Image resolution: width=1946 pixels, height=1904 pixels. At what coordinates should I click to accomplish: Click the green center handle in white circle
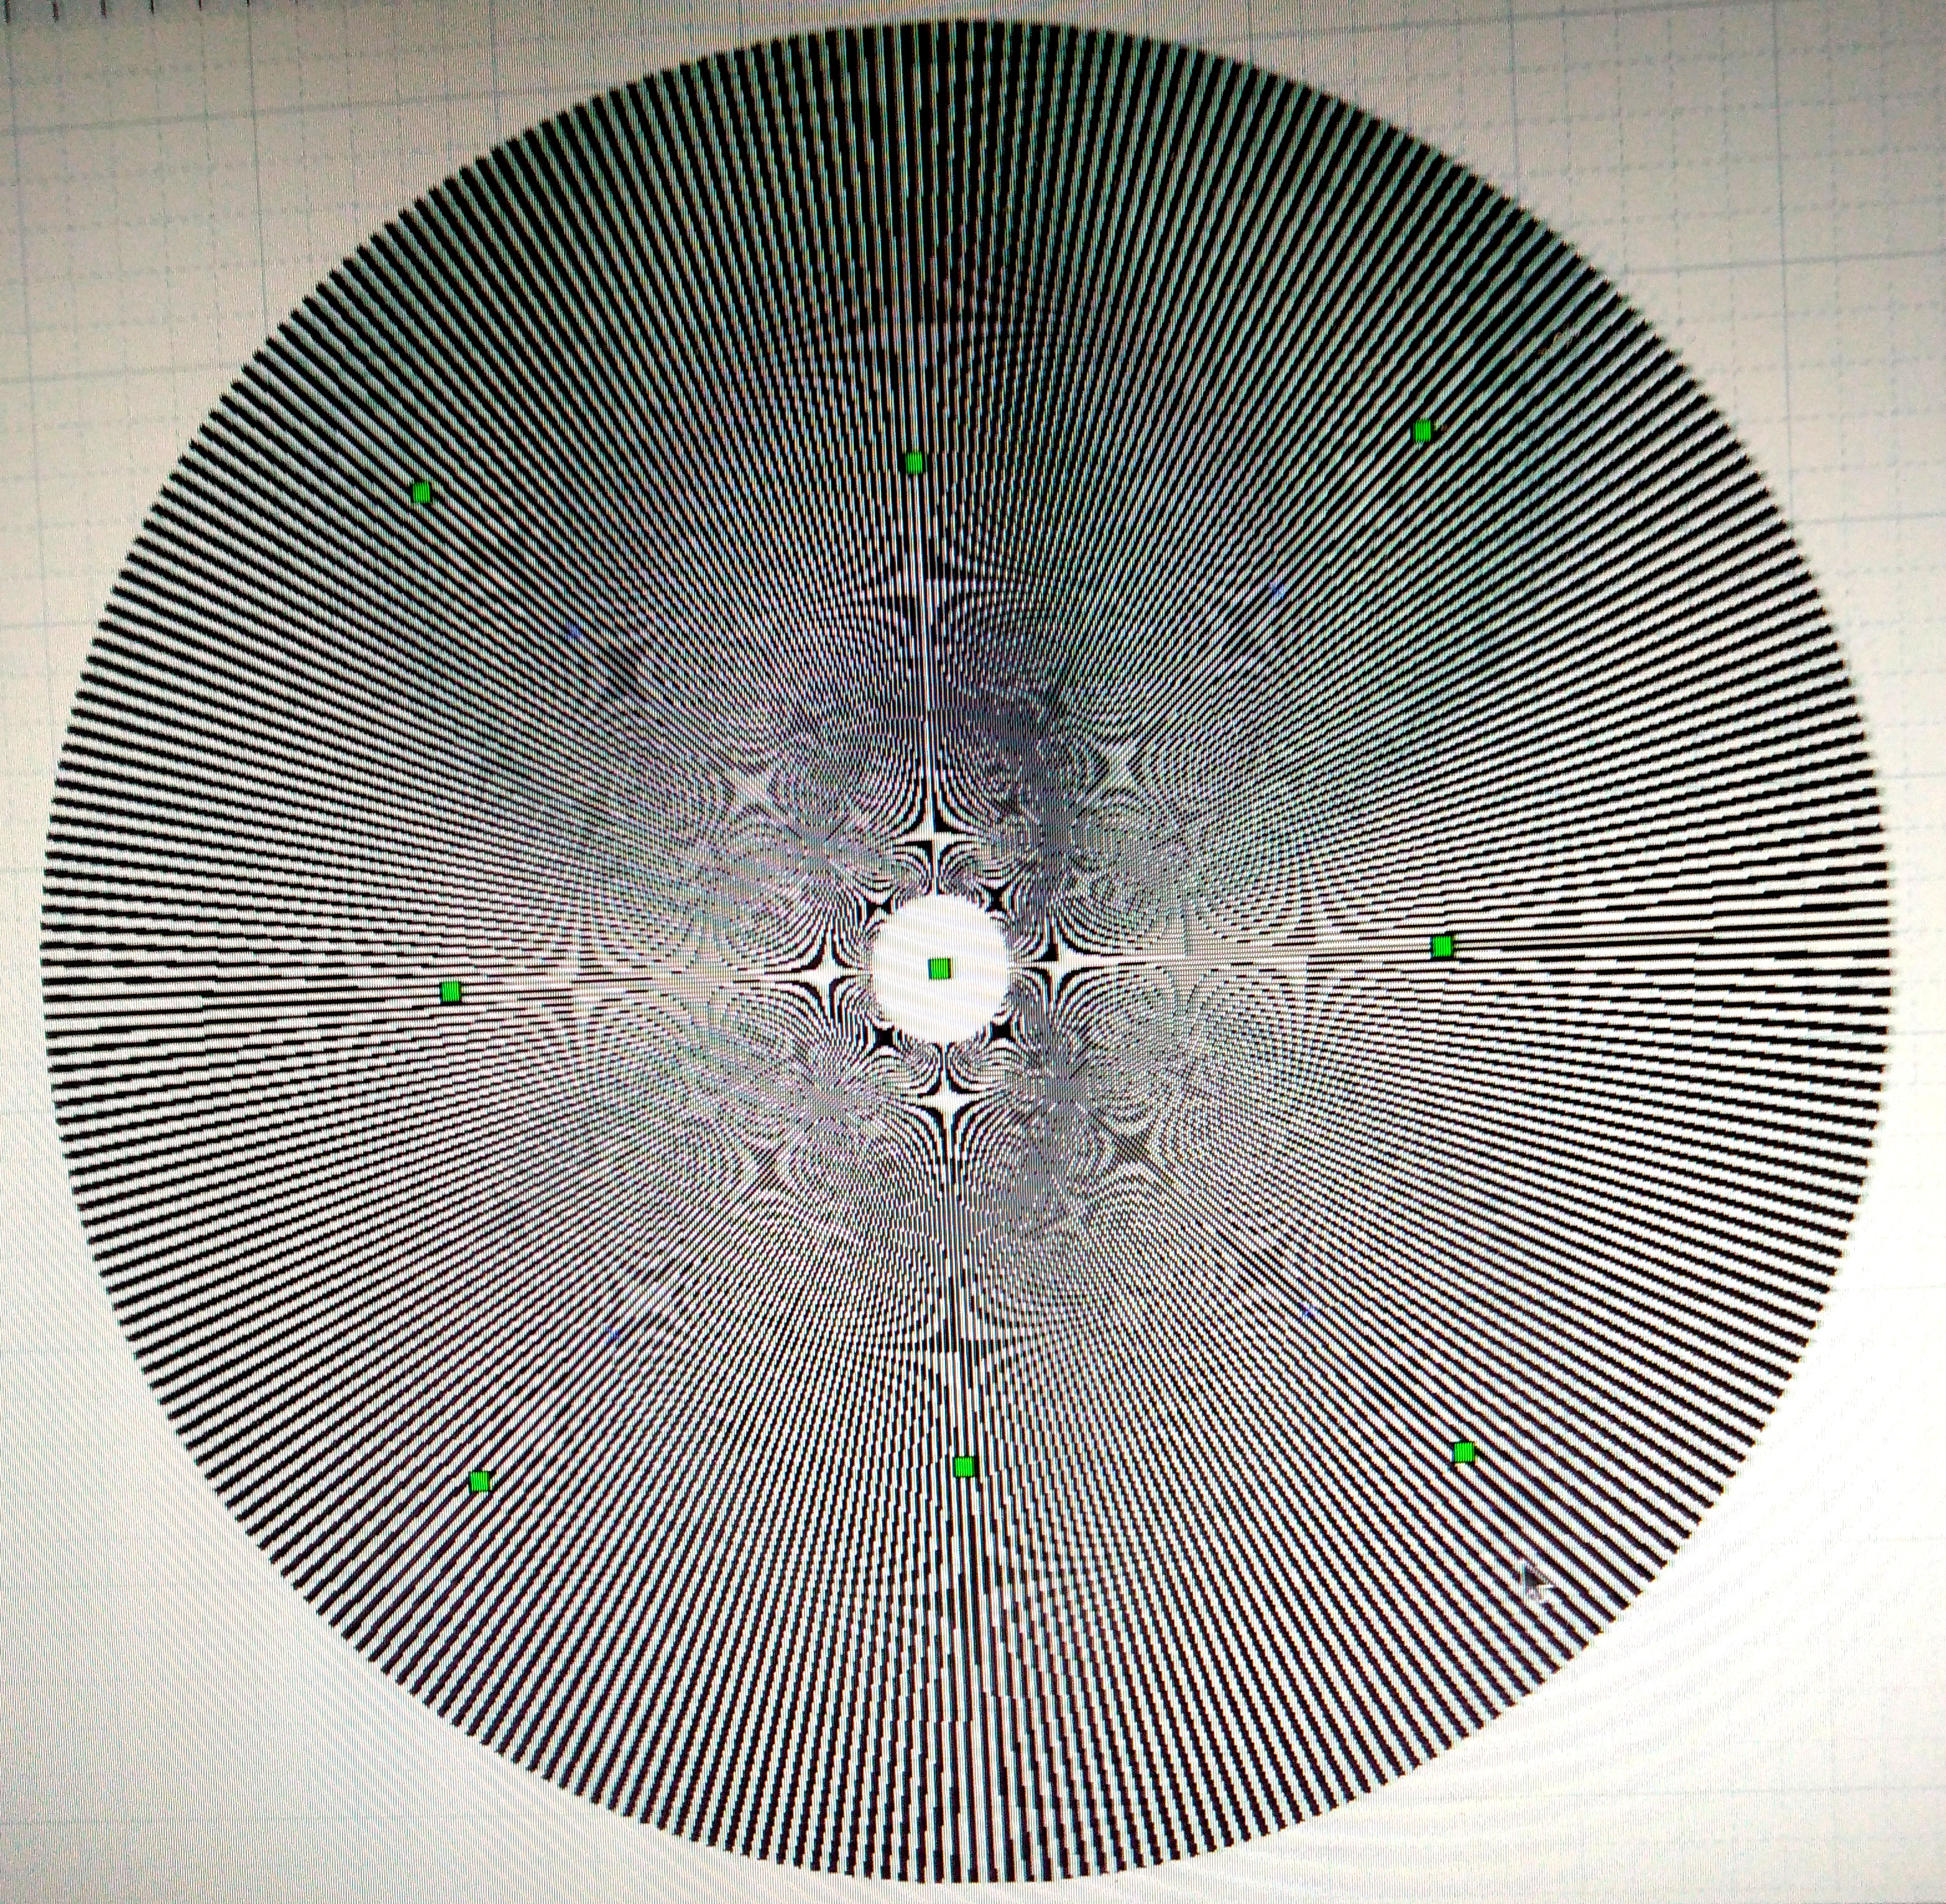point(940,968)
